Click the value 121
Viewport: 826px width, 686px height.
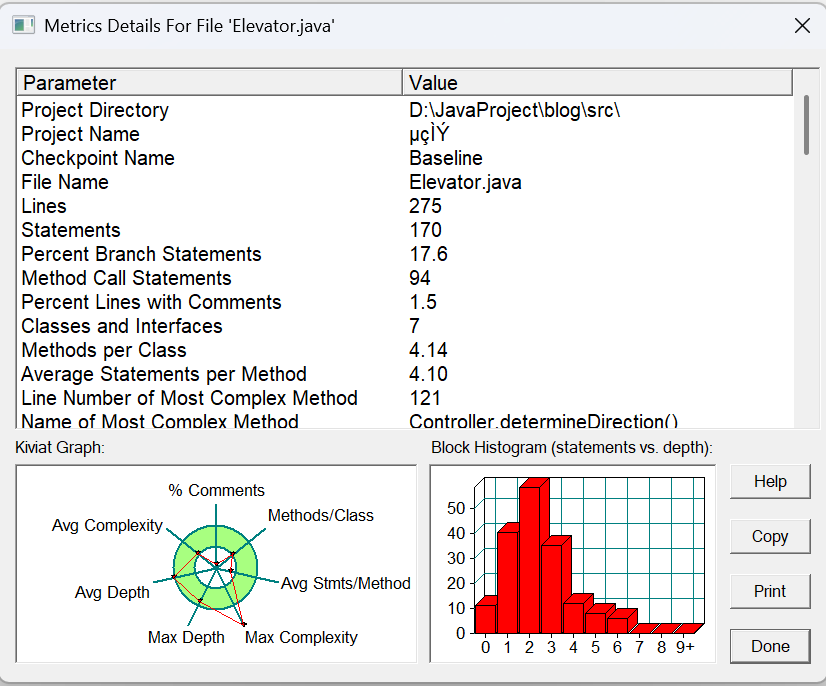click(x=425, y=398)
